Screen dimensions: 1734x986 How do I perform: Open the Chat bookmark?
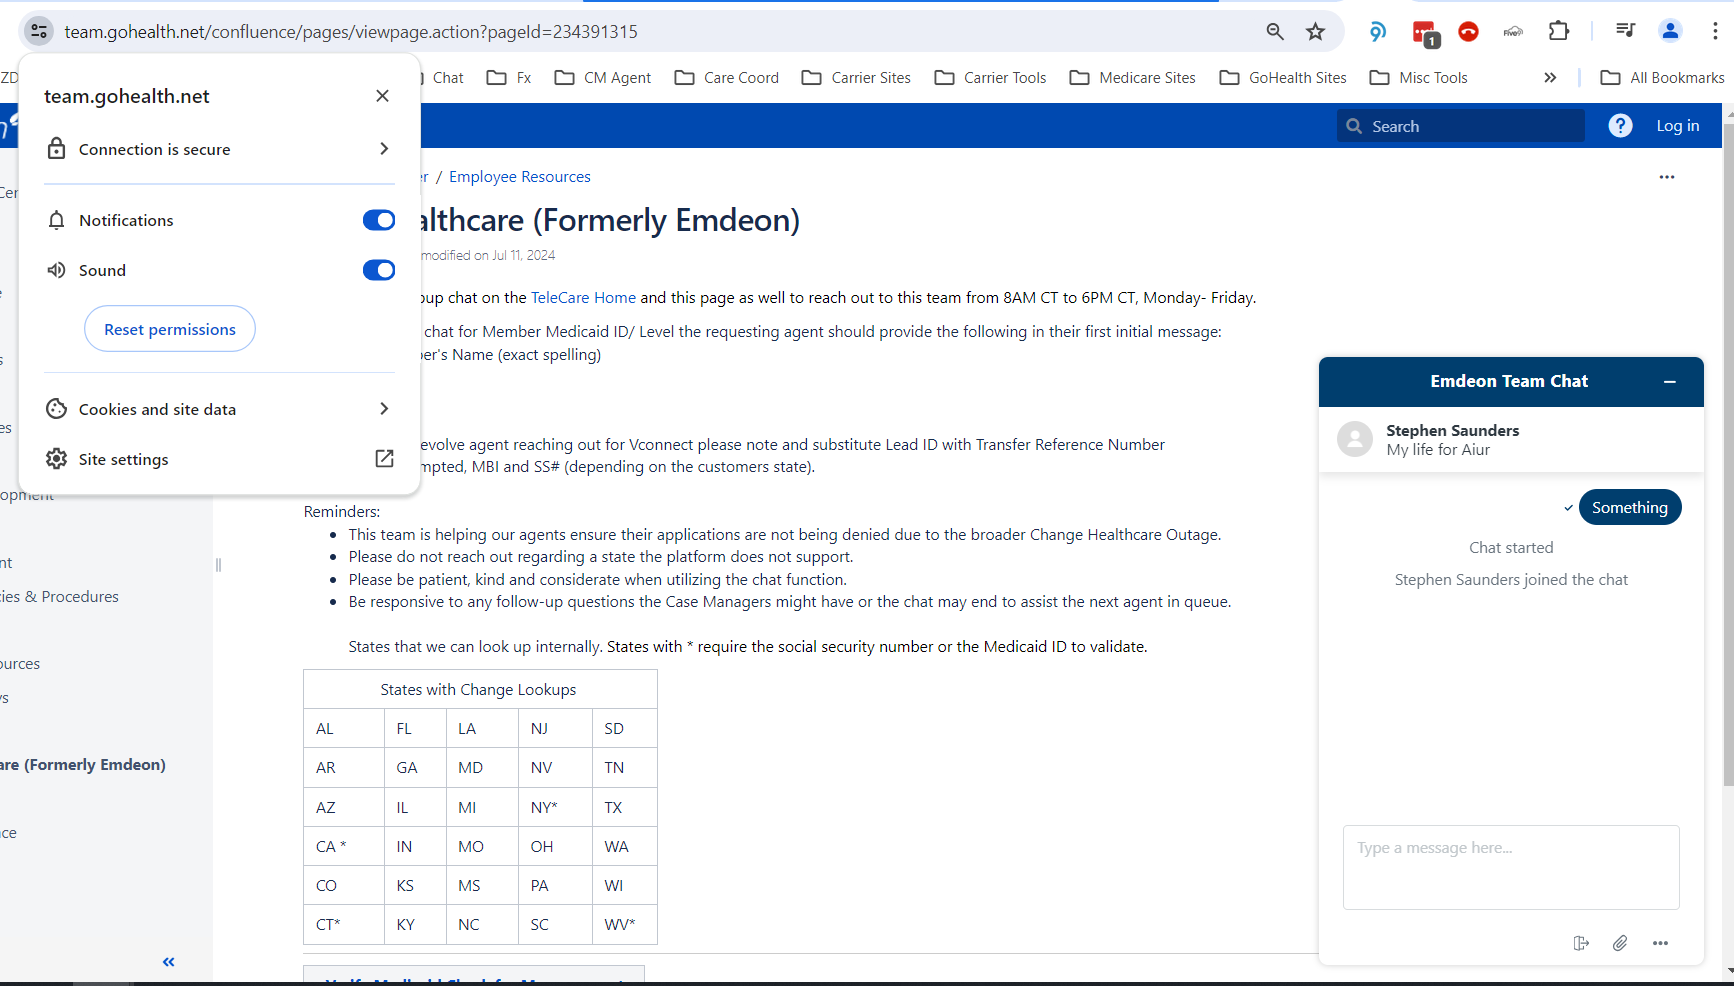(448, 78)
